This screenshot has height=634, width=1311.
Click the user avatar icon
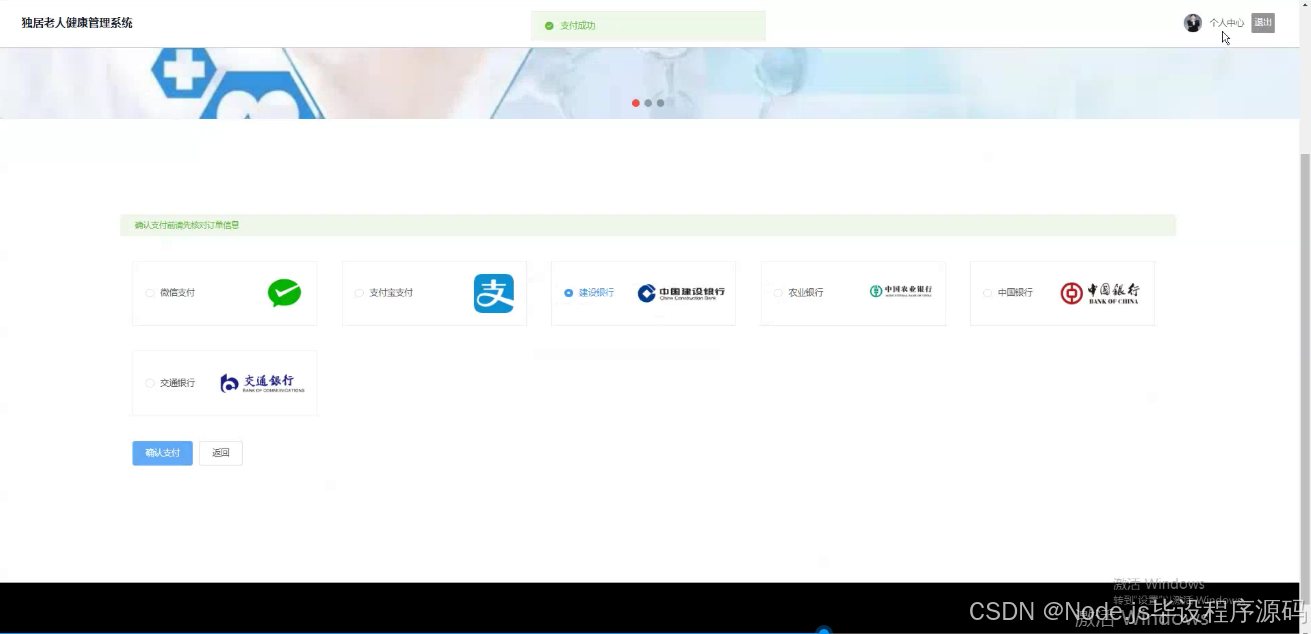[1193, 23]
